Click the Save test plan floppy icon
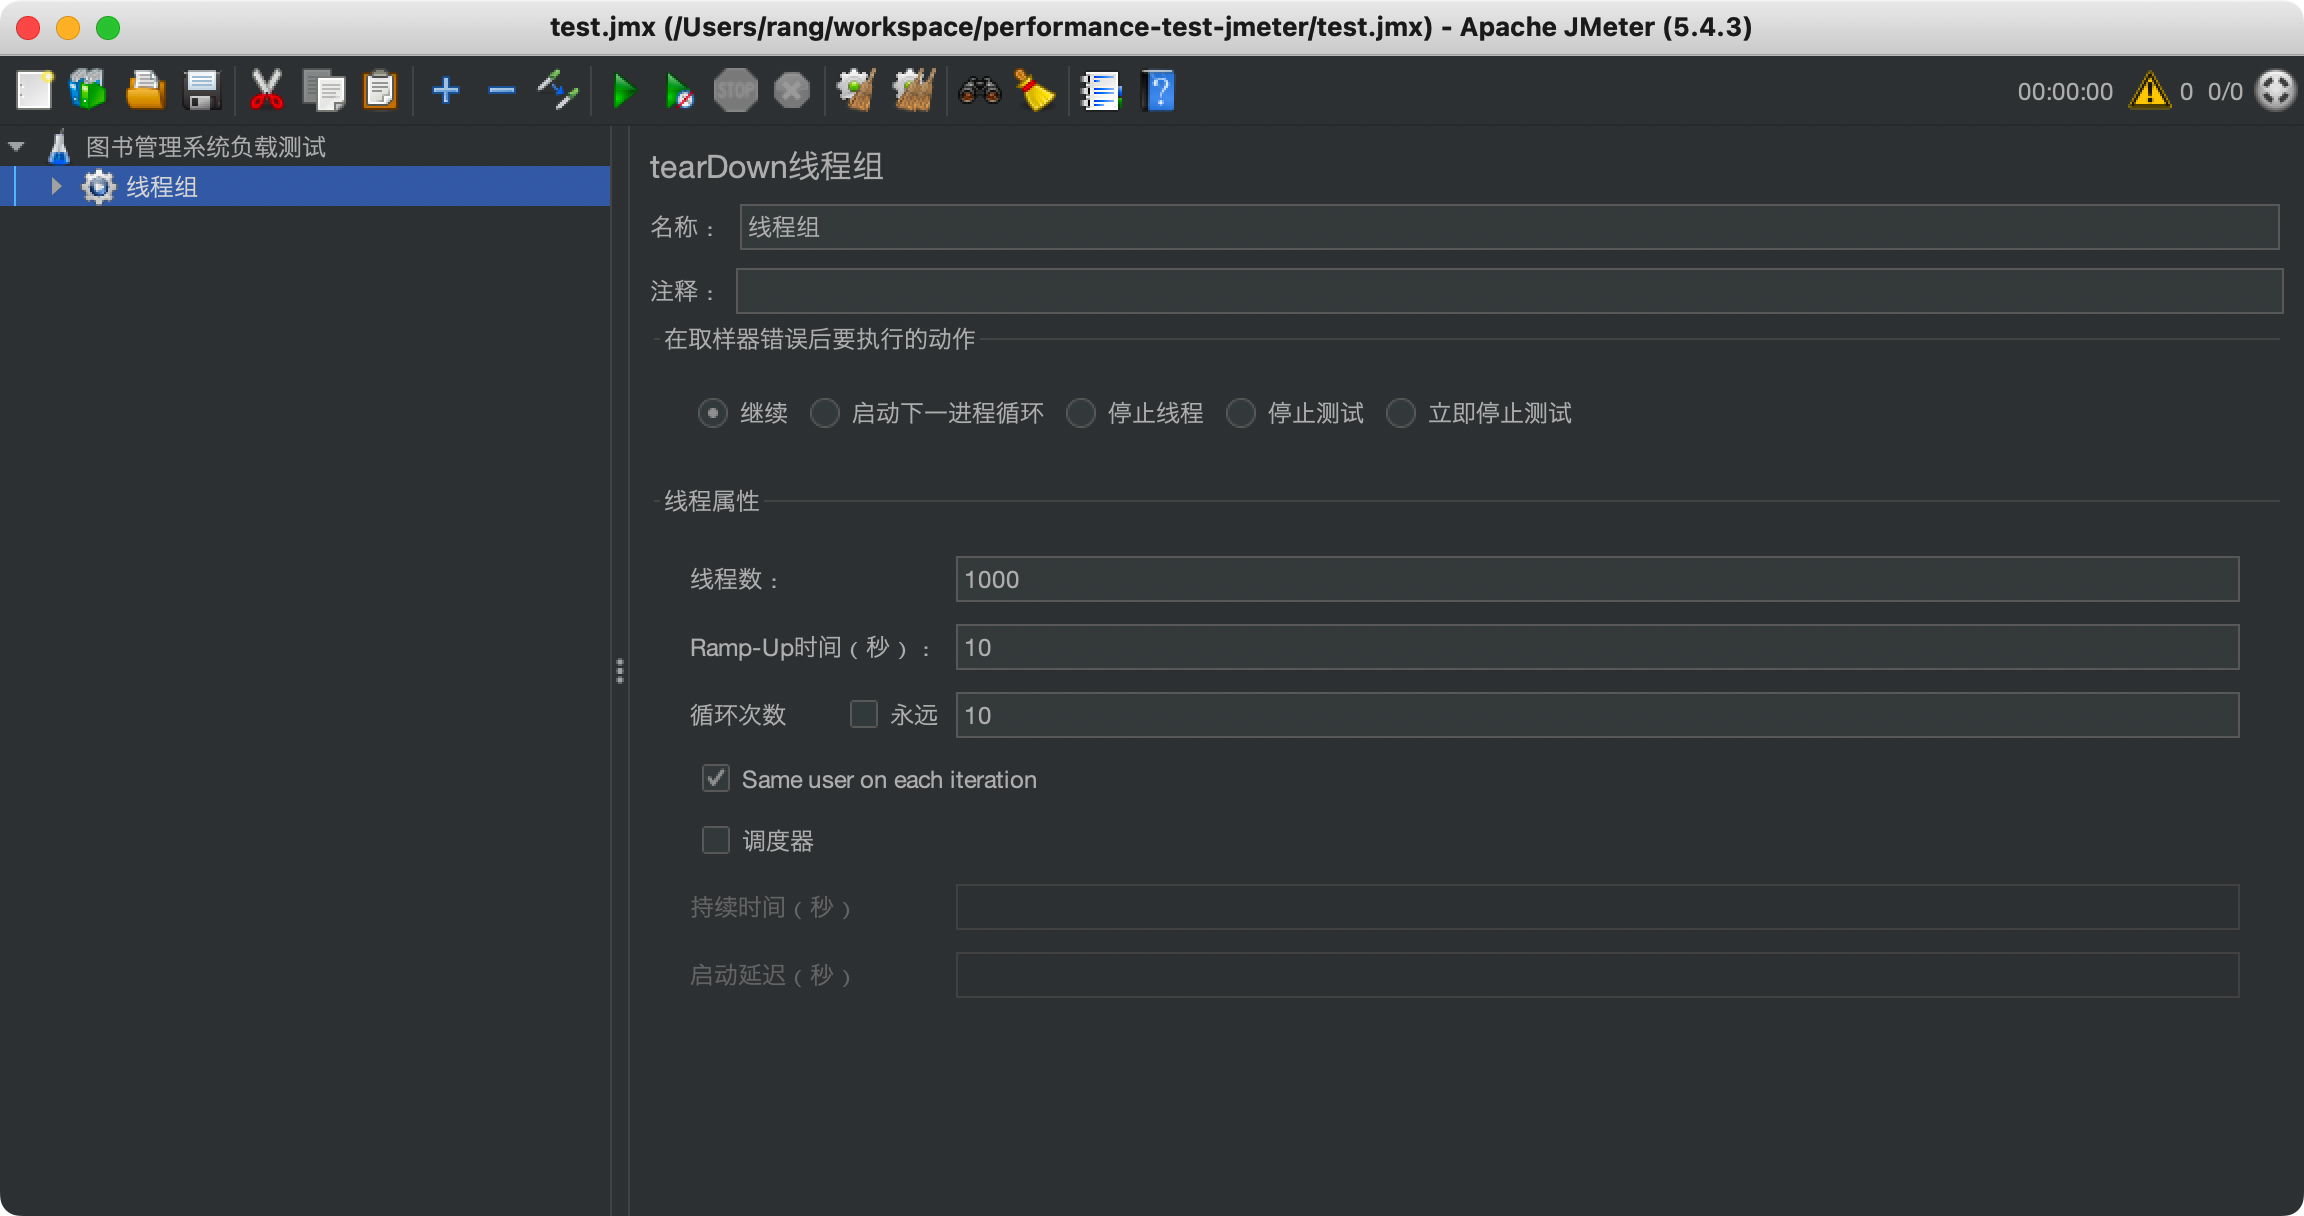This screenshot has height=1216, width=2304. (x=203, y=91)
